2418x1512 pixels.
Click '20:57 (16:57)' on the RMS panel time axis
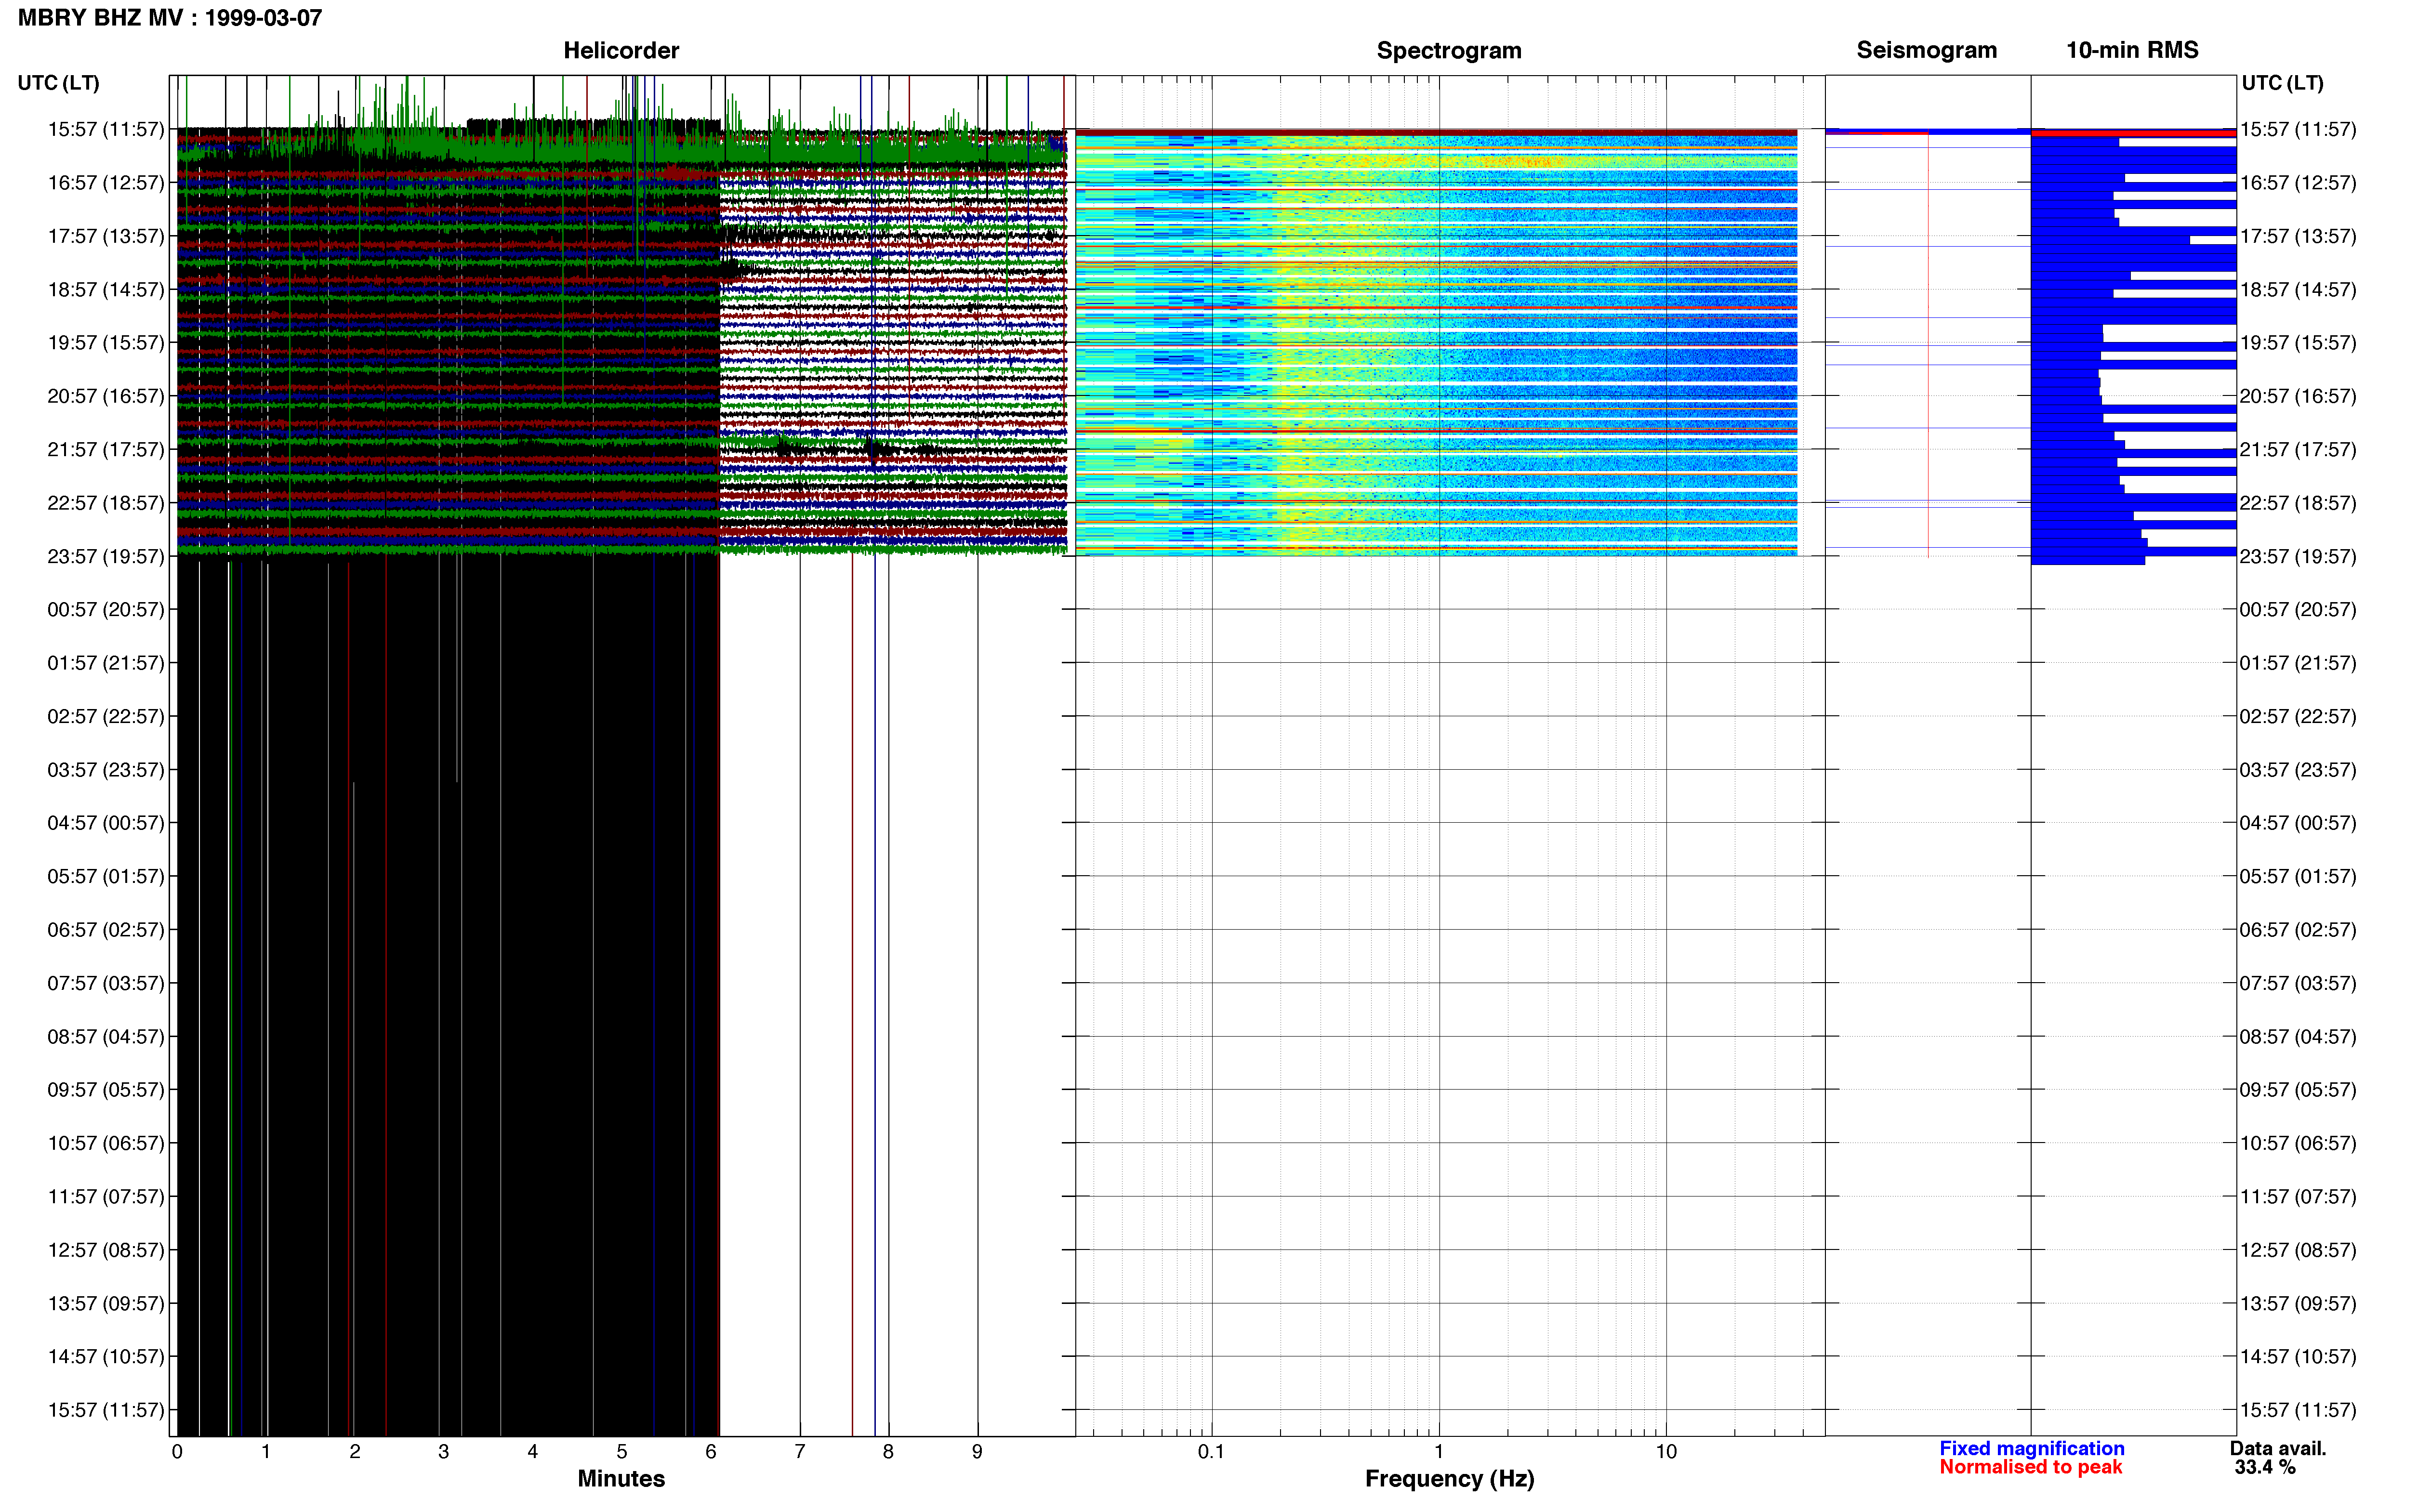[x=2298, y=396]
